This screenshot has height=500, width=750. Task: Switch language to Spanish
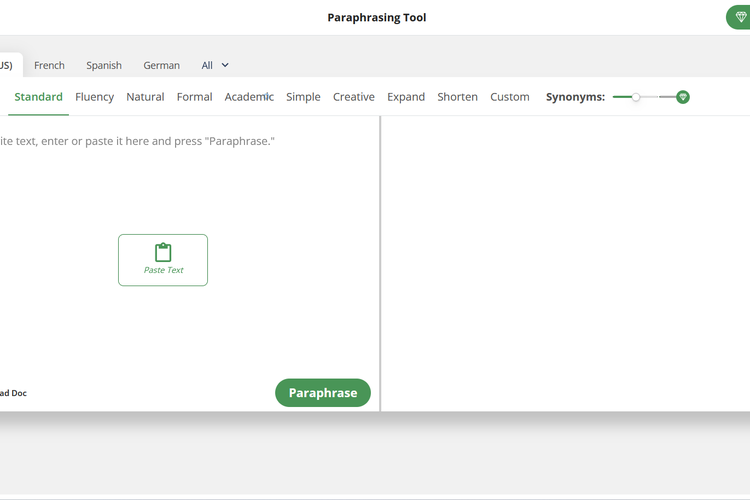(104, 65)
